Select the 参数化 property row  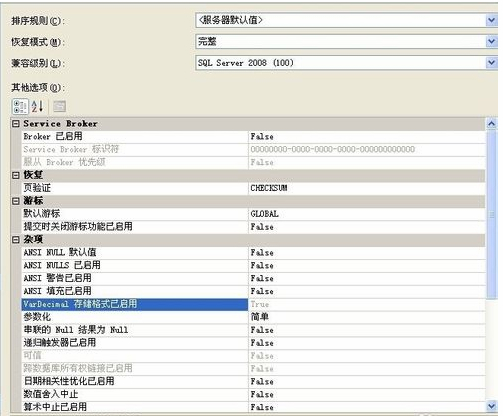pos(135,317)
